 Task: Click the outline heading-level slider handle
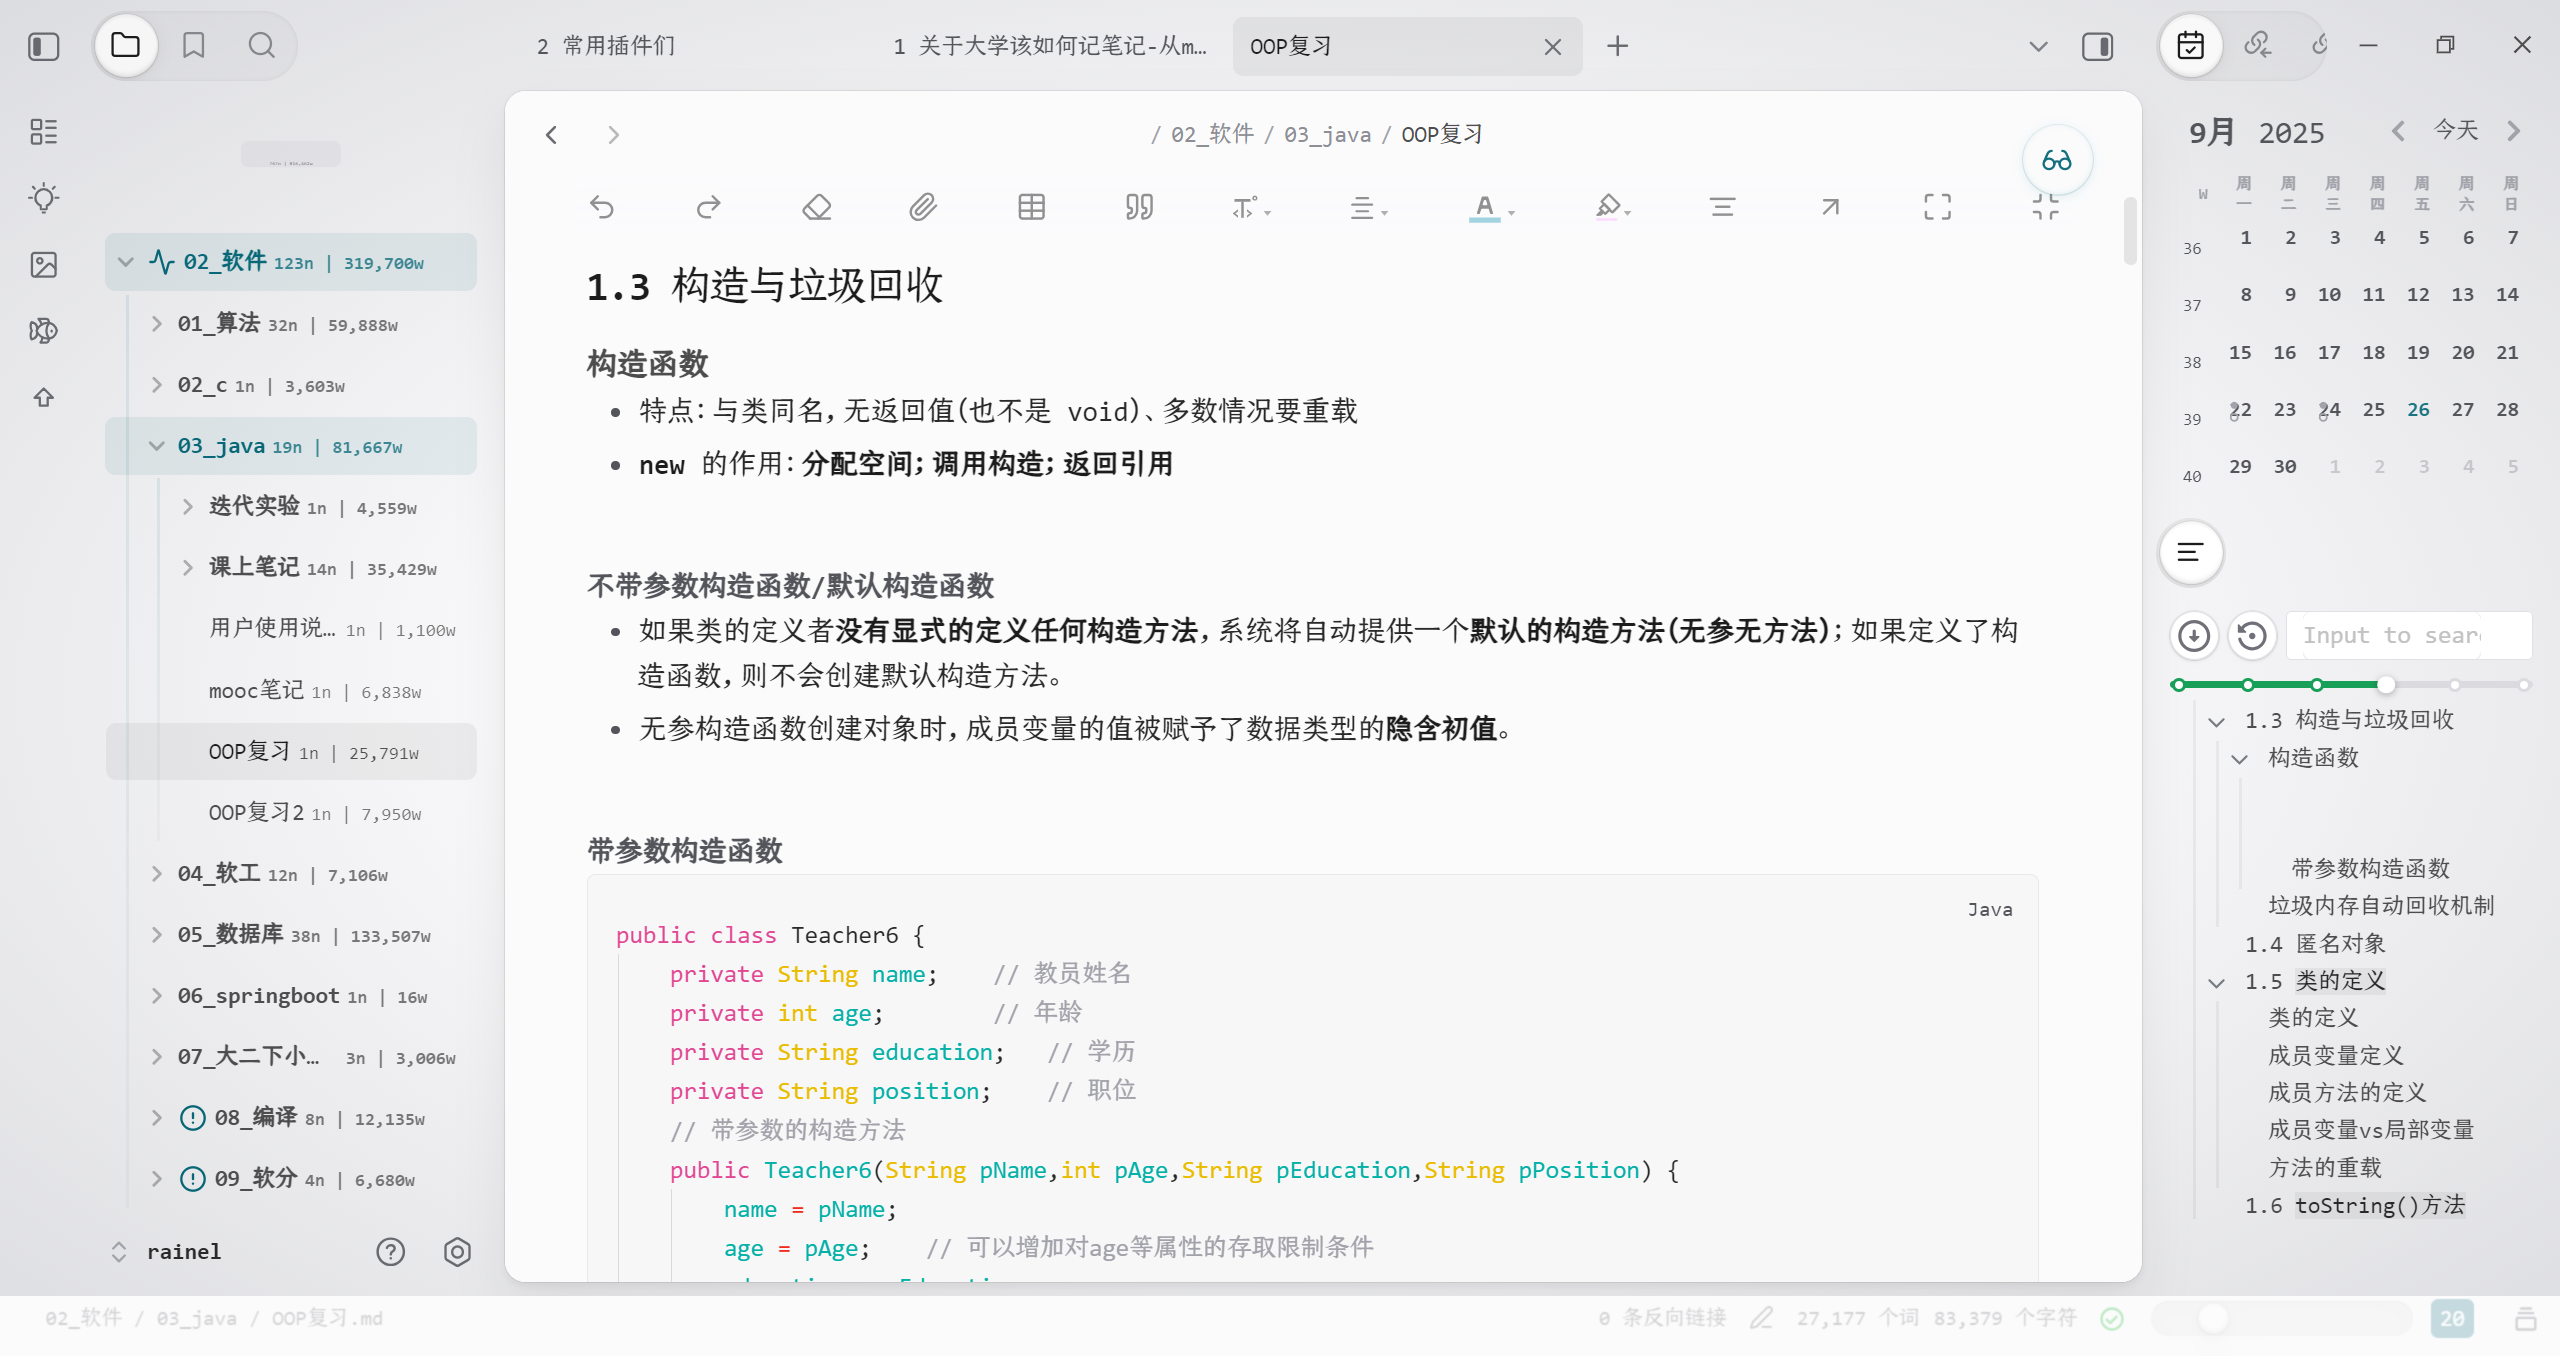[2386, 685]
